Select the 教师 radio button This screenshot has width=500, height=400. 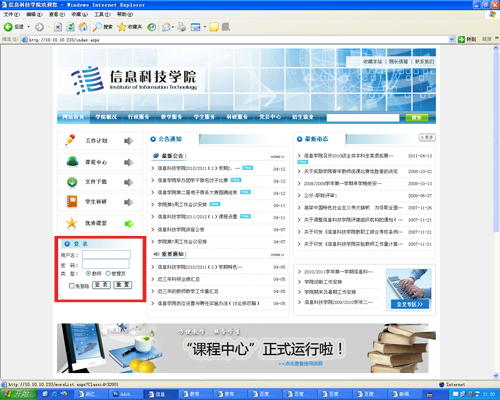click(x=88, y=273)
